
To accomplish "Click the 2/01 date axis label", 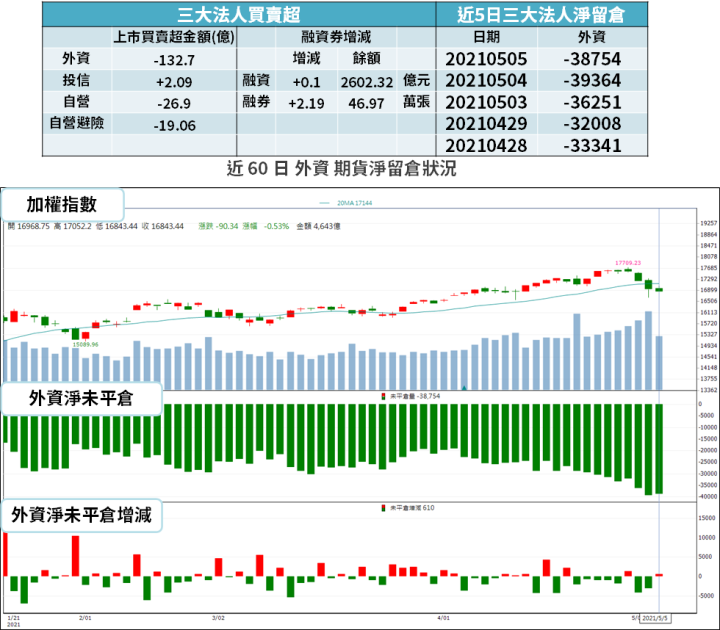I will [85, 618].
